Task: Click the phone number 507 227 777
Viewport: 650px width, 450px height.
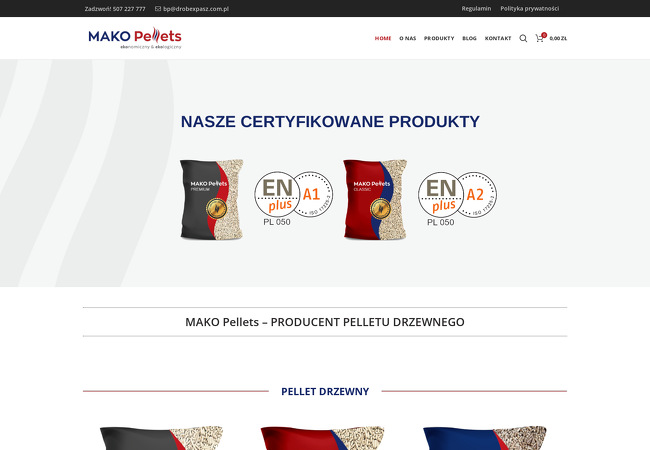Action: 129,9
